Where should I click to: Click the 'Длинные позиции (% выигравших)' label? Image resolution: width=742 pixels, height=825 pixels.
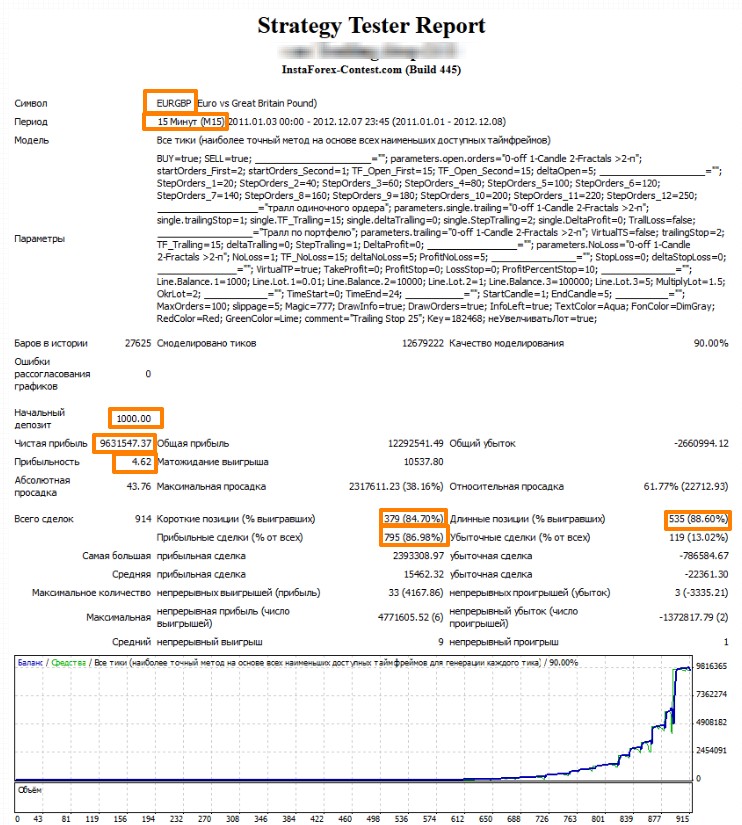point(527,519)
